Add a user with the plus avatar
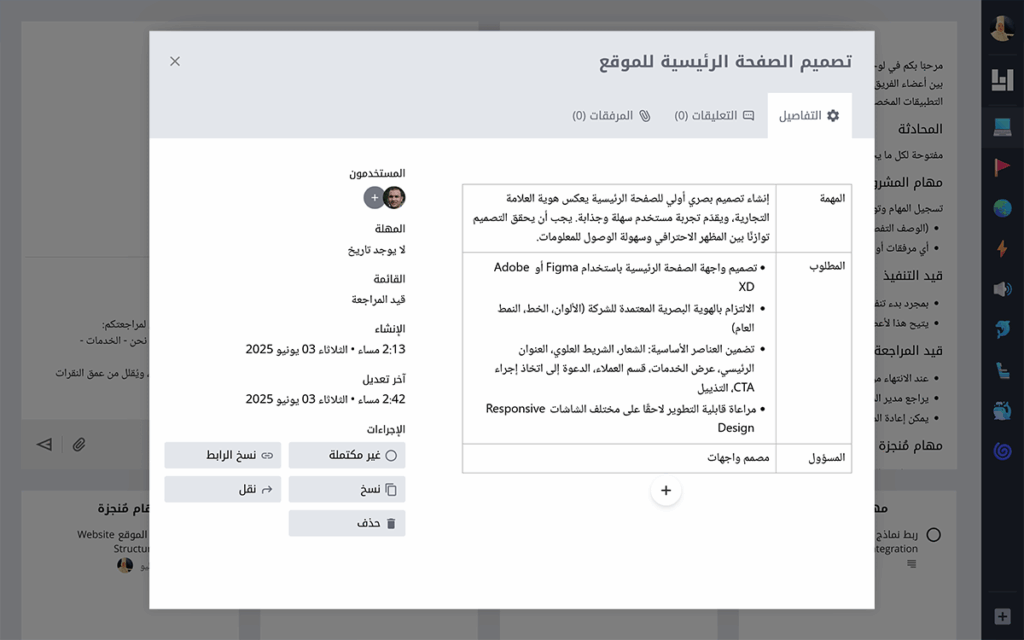This screenshot has height=640, width=1024. click(374, 197)
